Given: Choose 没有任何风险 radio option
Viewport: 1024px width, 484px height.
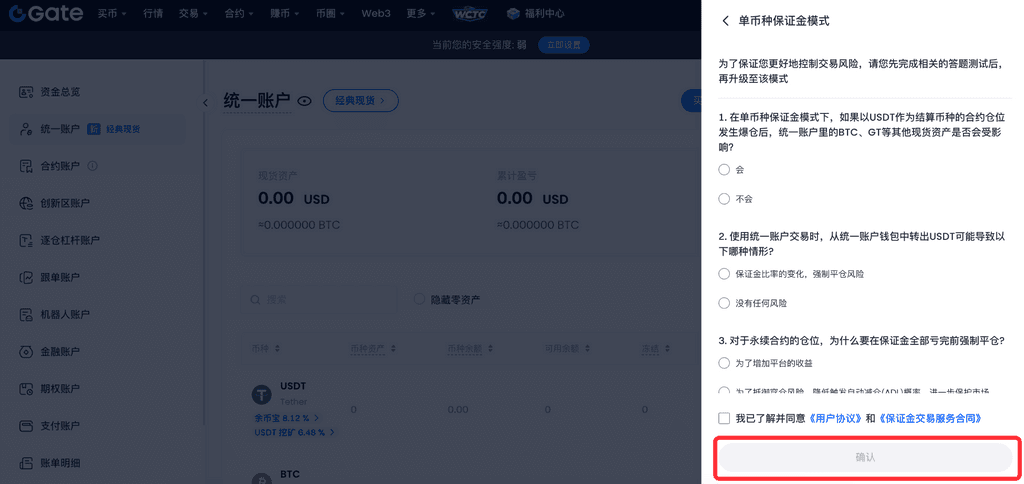Looking at the screenshot, I should pos(724,303).
